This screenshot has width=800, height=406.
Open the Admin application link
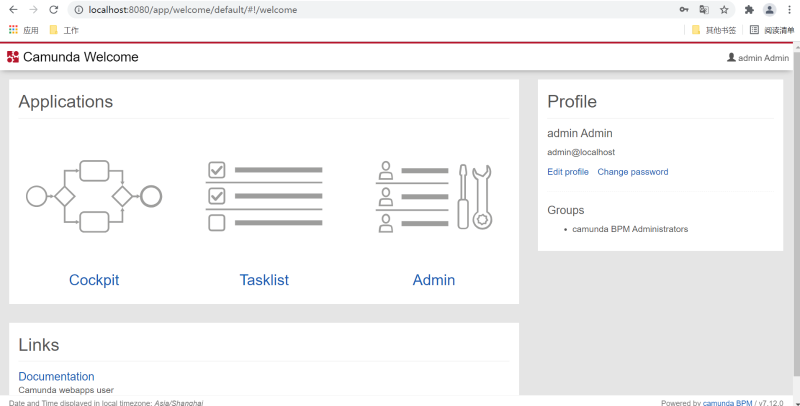[x=434, y=280]
